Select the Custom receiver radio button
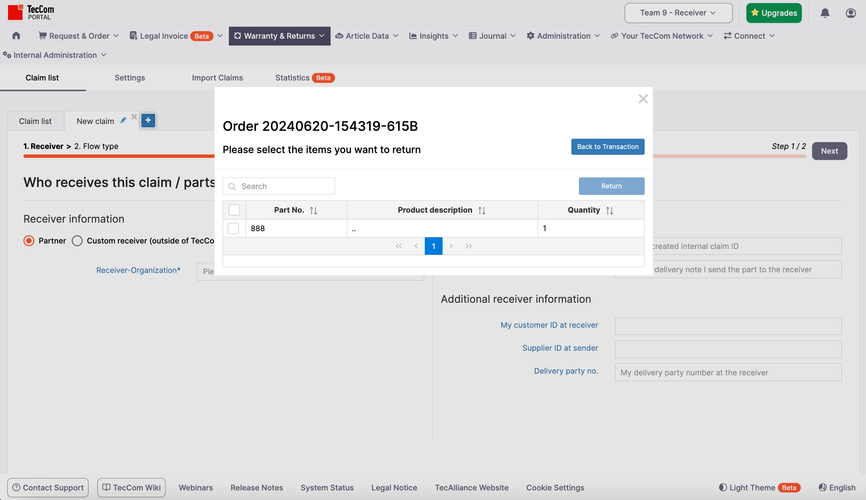The height and width of the screenshot is (500, 866). pos(77,241)
